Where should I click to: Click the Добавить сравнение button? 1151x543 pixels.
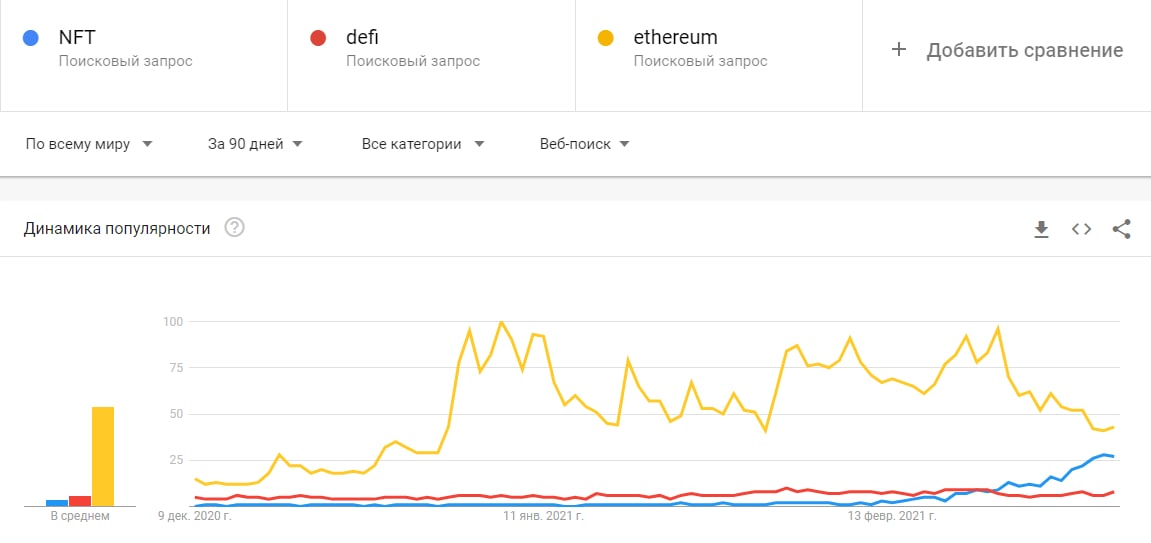tap(1024, 50)
